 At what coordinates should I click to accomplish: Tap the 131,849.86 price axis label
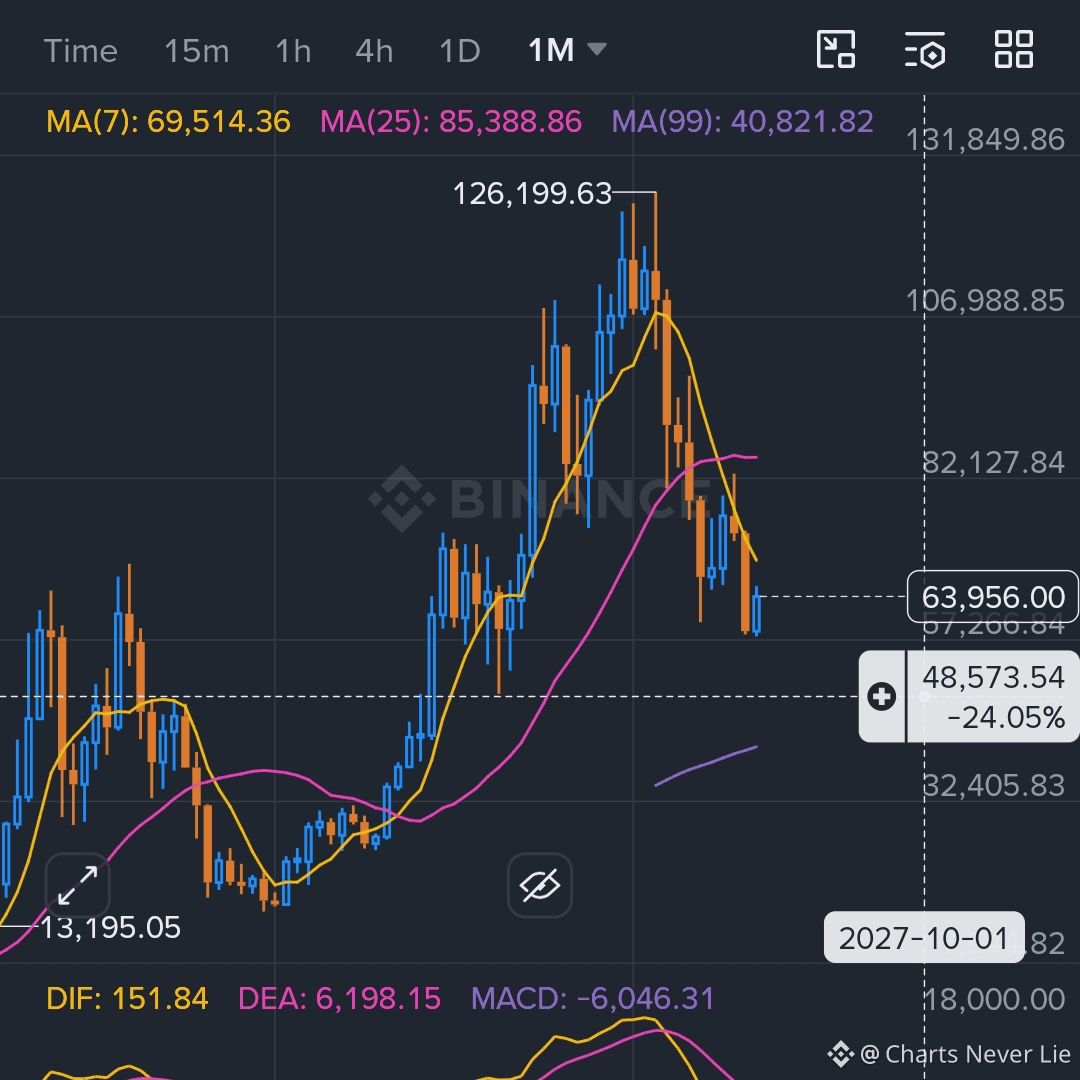tap(985, 140)
